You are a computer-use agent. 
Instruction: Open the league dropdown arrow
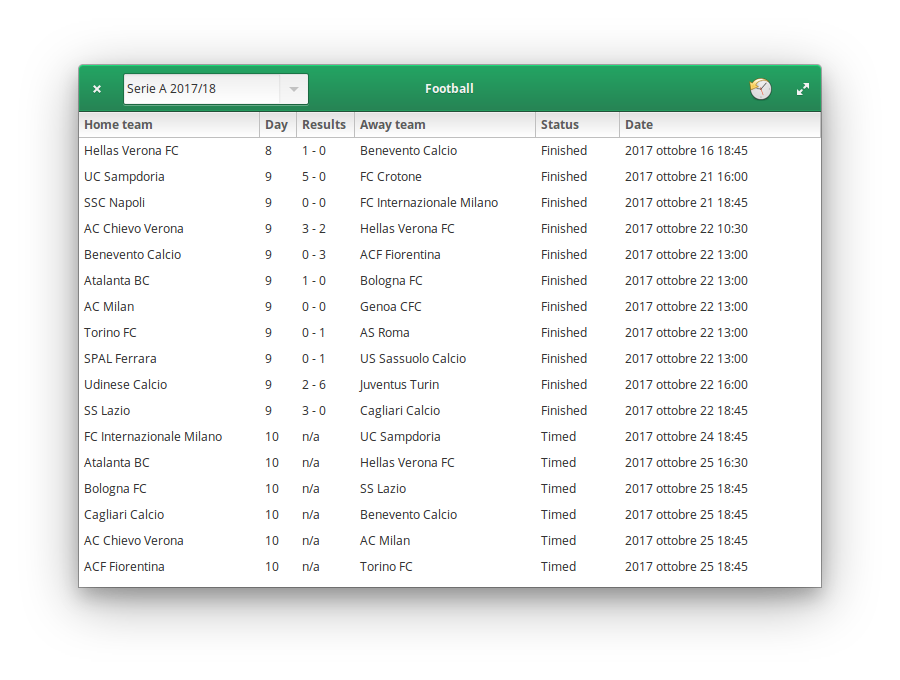[294, 89]
